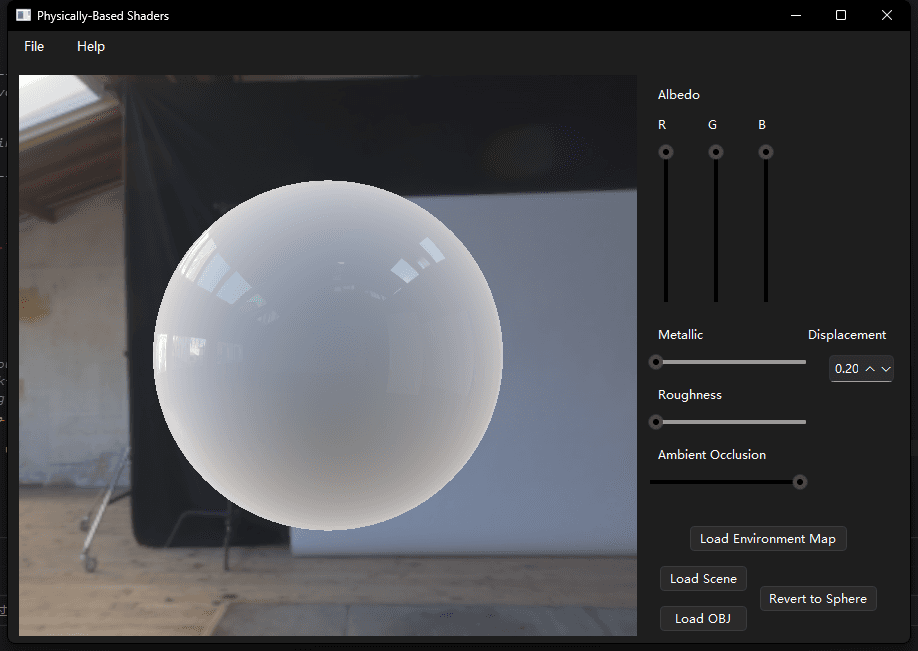
Task: Decrease Displacement with the down arrow
Action: point(886,369)
